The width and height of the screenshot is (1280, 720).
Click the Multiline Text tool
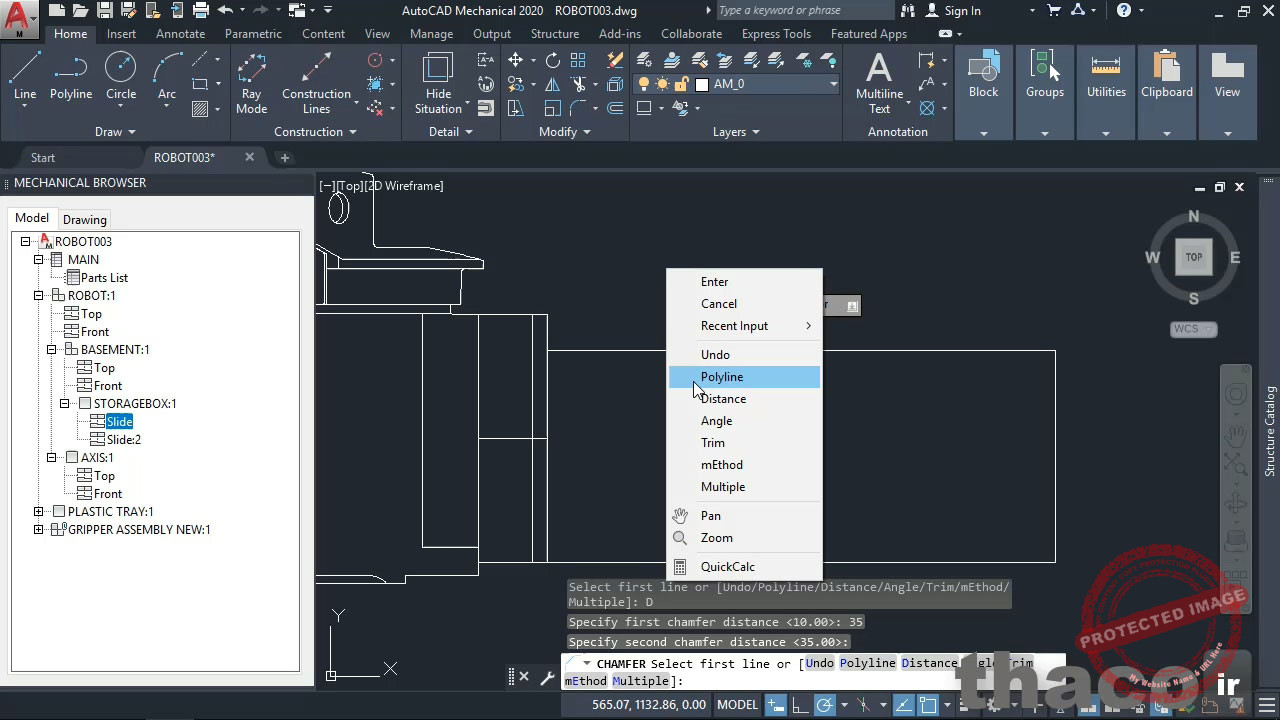click(879, 84)
